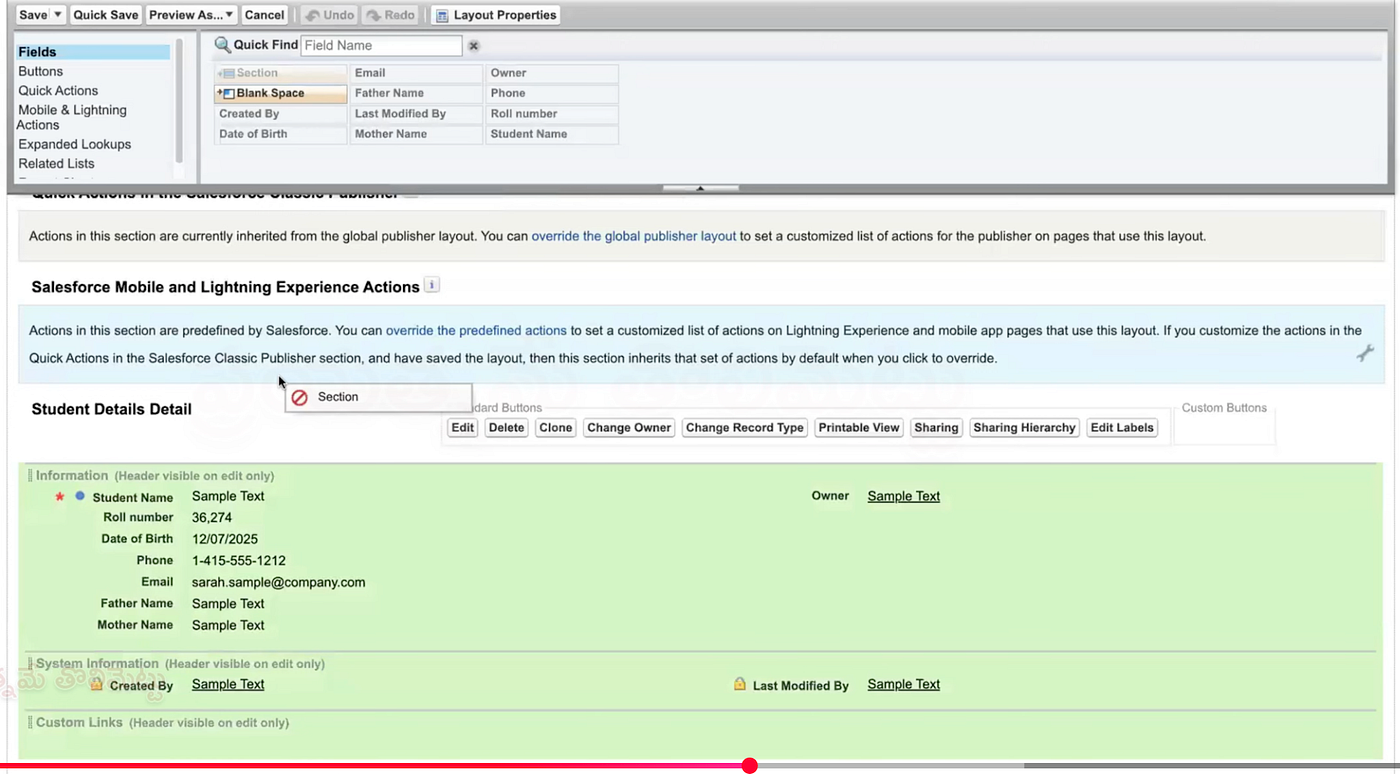
Task: Click the lock icon beside Last Modified By
Action: [x=740, y=685]
